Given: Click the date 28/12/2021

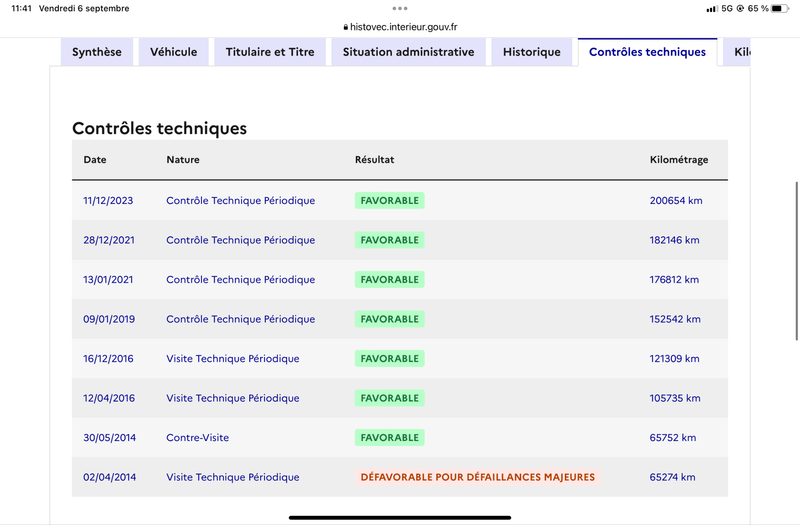Looking at the screenshot, I should pos(109,240).
